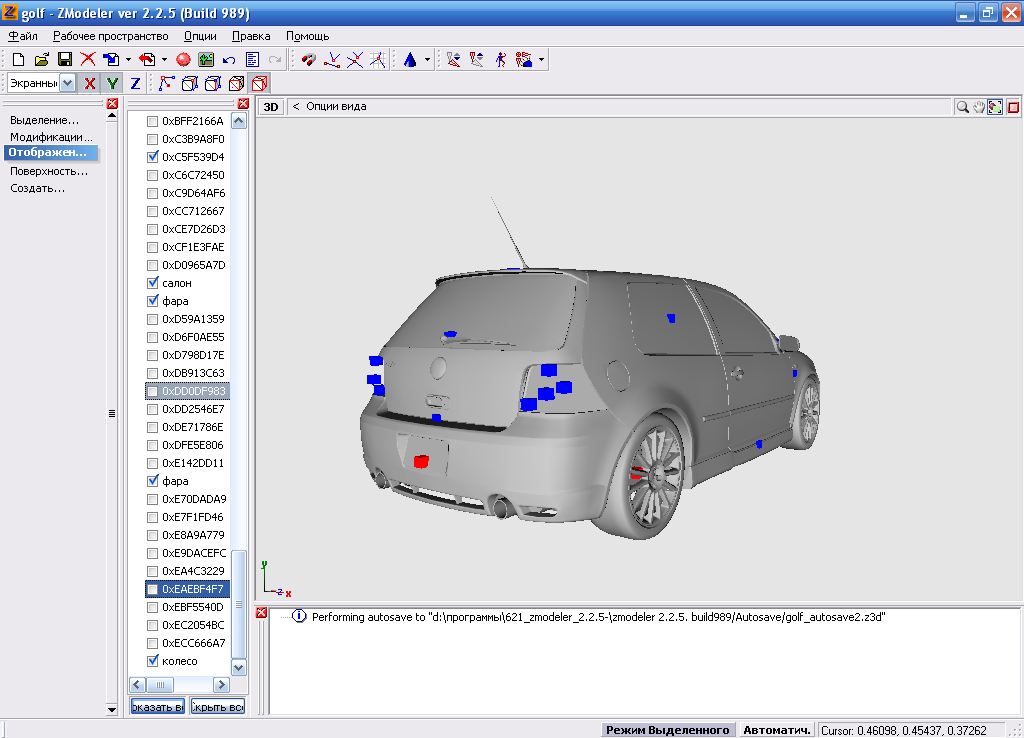Select the 'Отображен...' command group
Screen dimensions: 1024x738
[50, 152]
